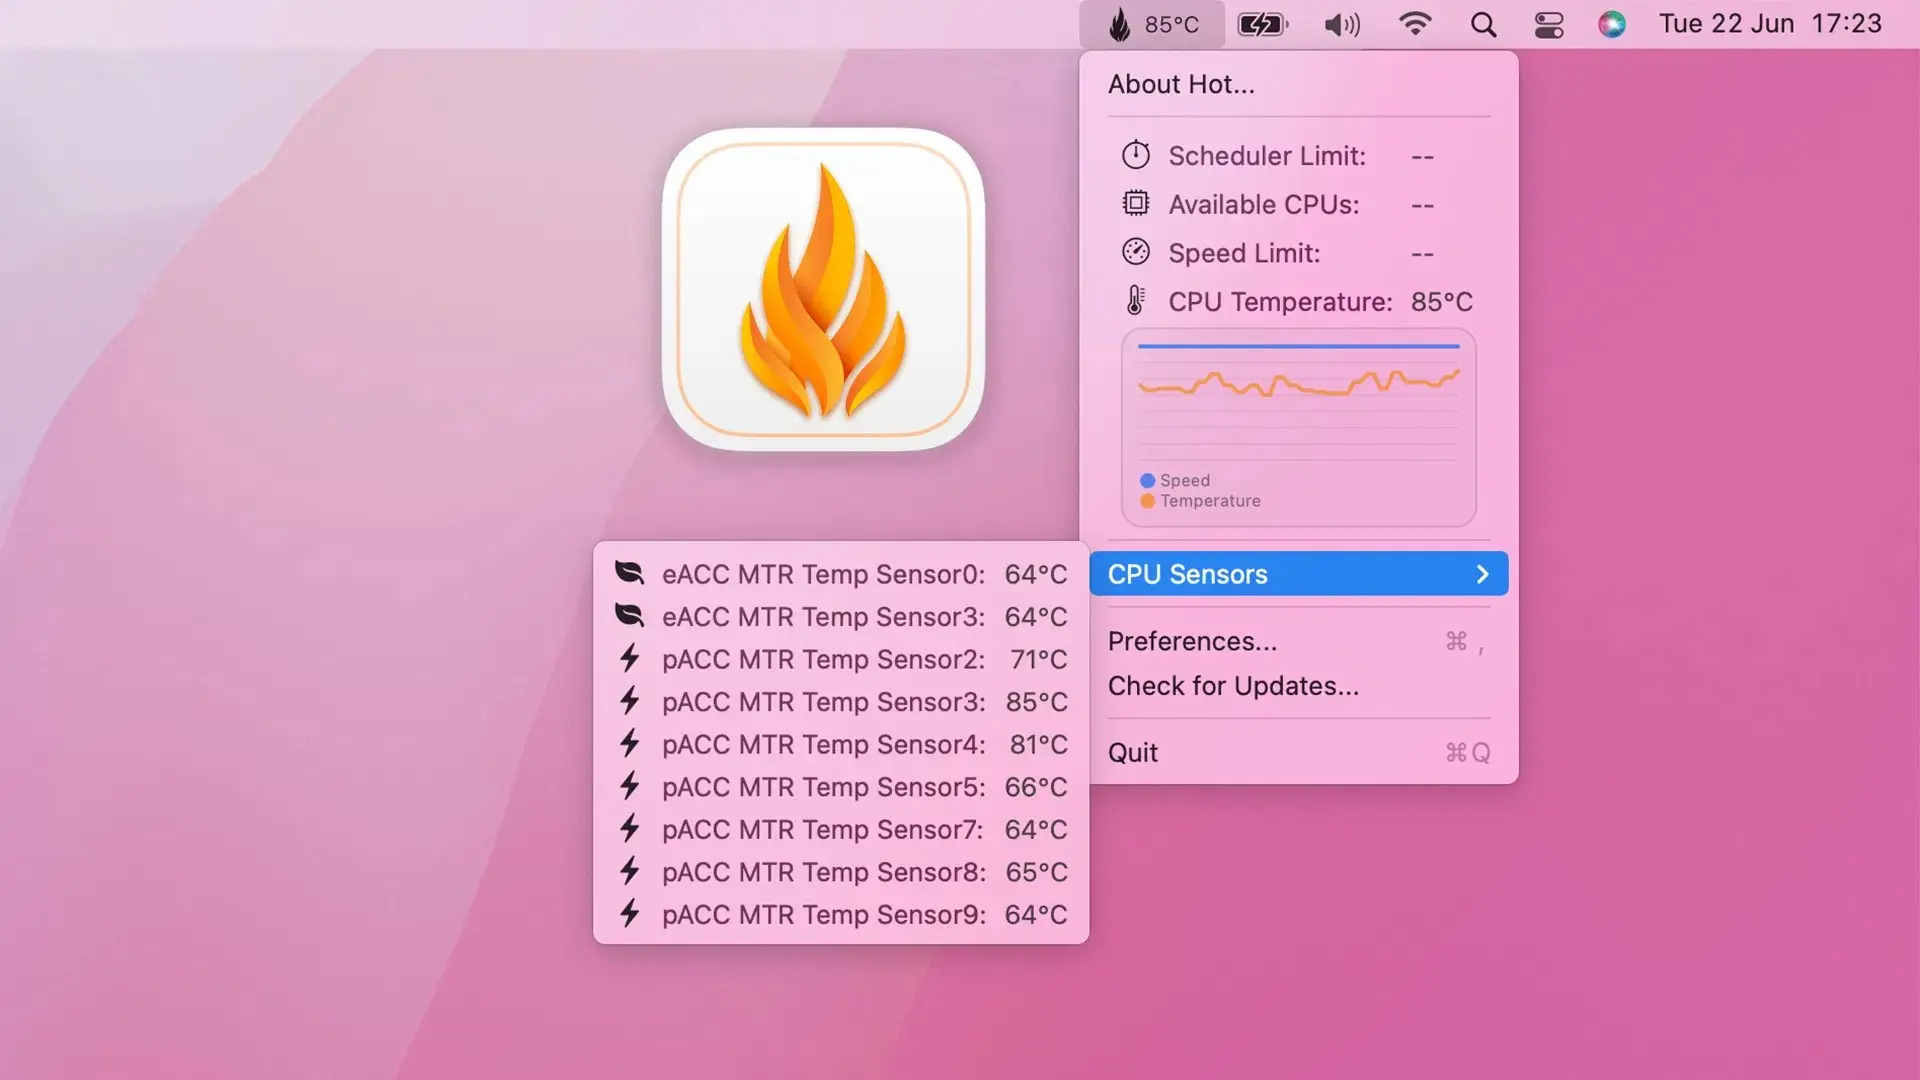Click bolt icon beside pACC Sensor4
The width and height of the screenshot is (1920, 1080).
(629, 743)
